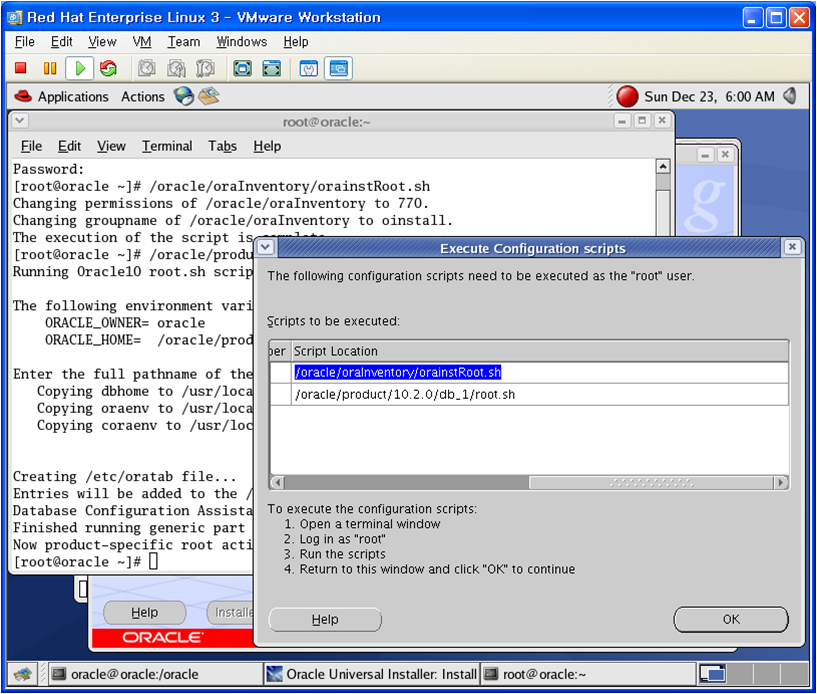Click the VMware power on (green play) icon
The width and height of the screenshot is (817, 694).
point(80,68)
